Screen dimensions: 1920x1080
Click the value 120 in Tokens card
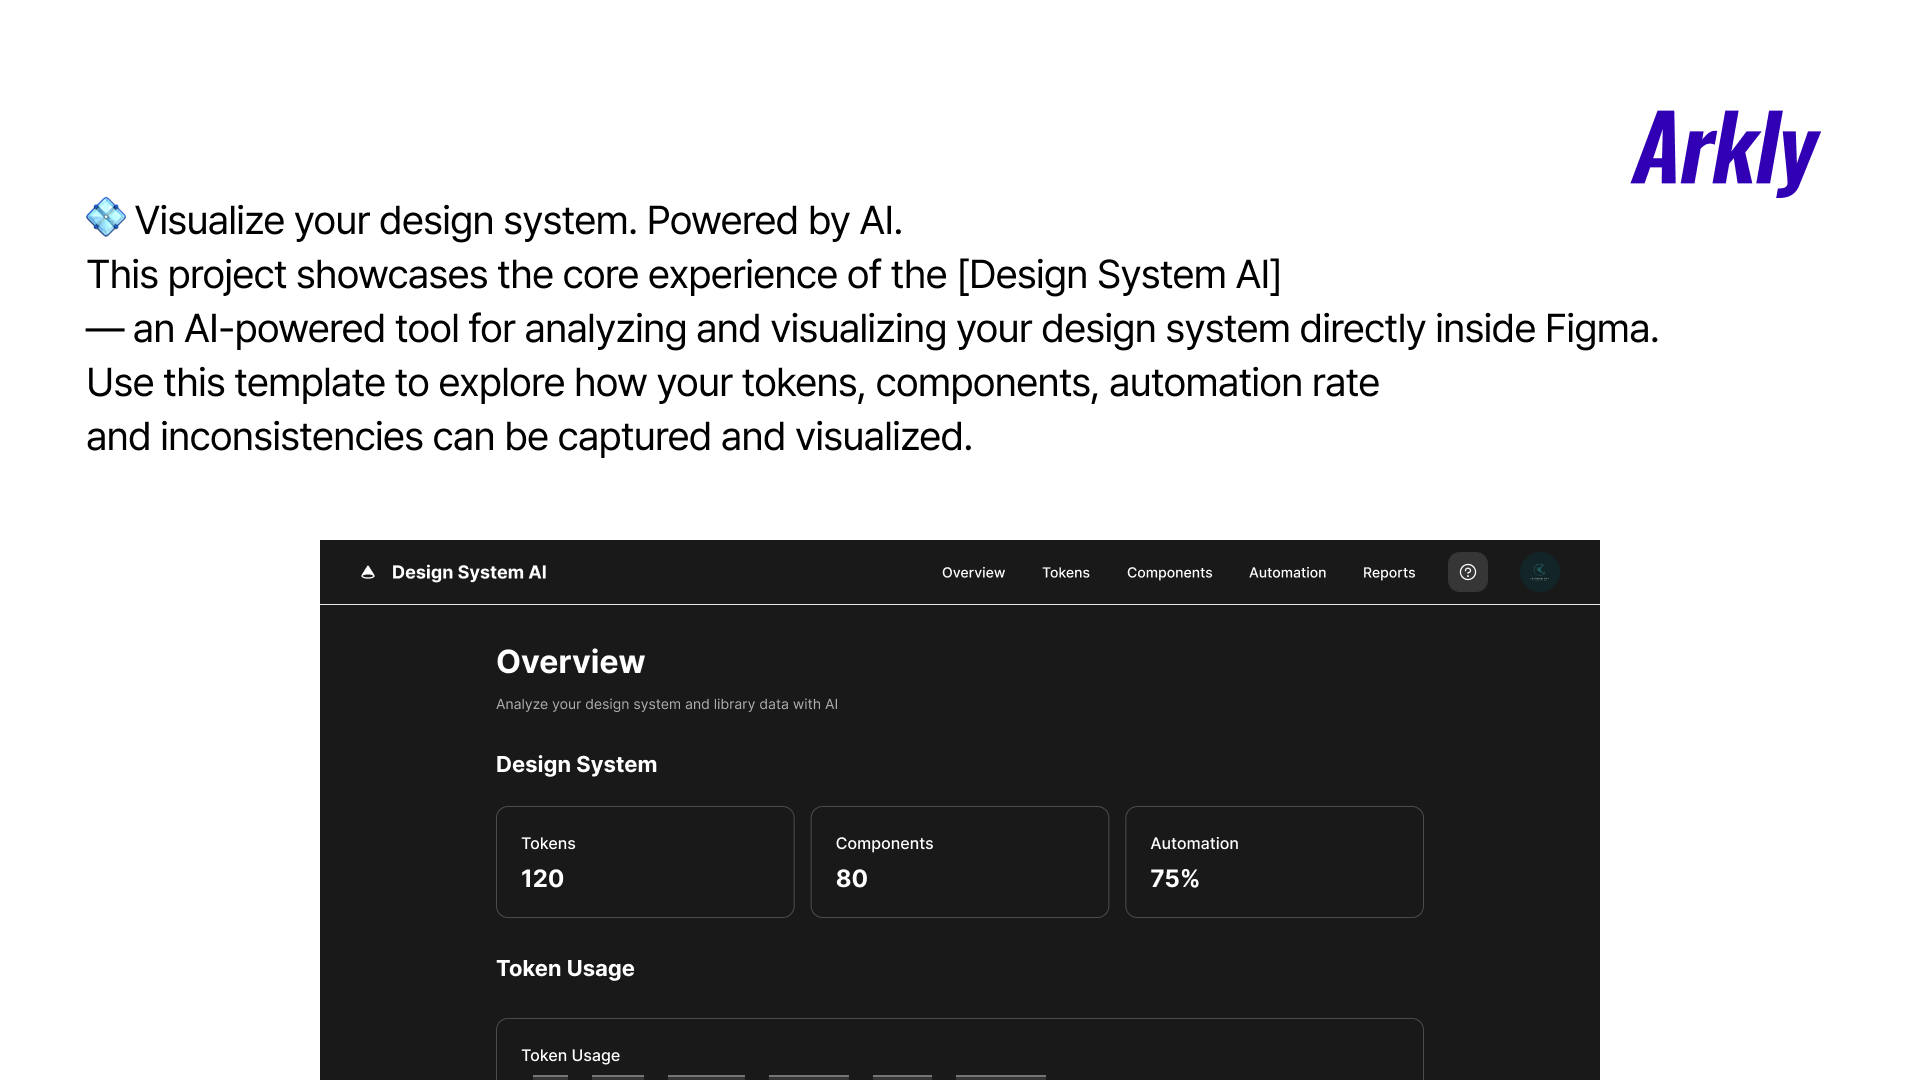tap(542, 879)
